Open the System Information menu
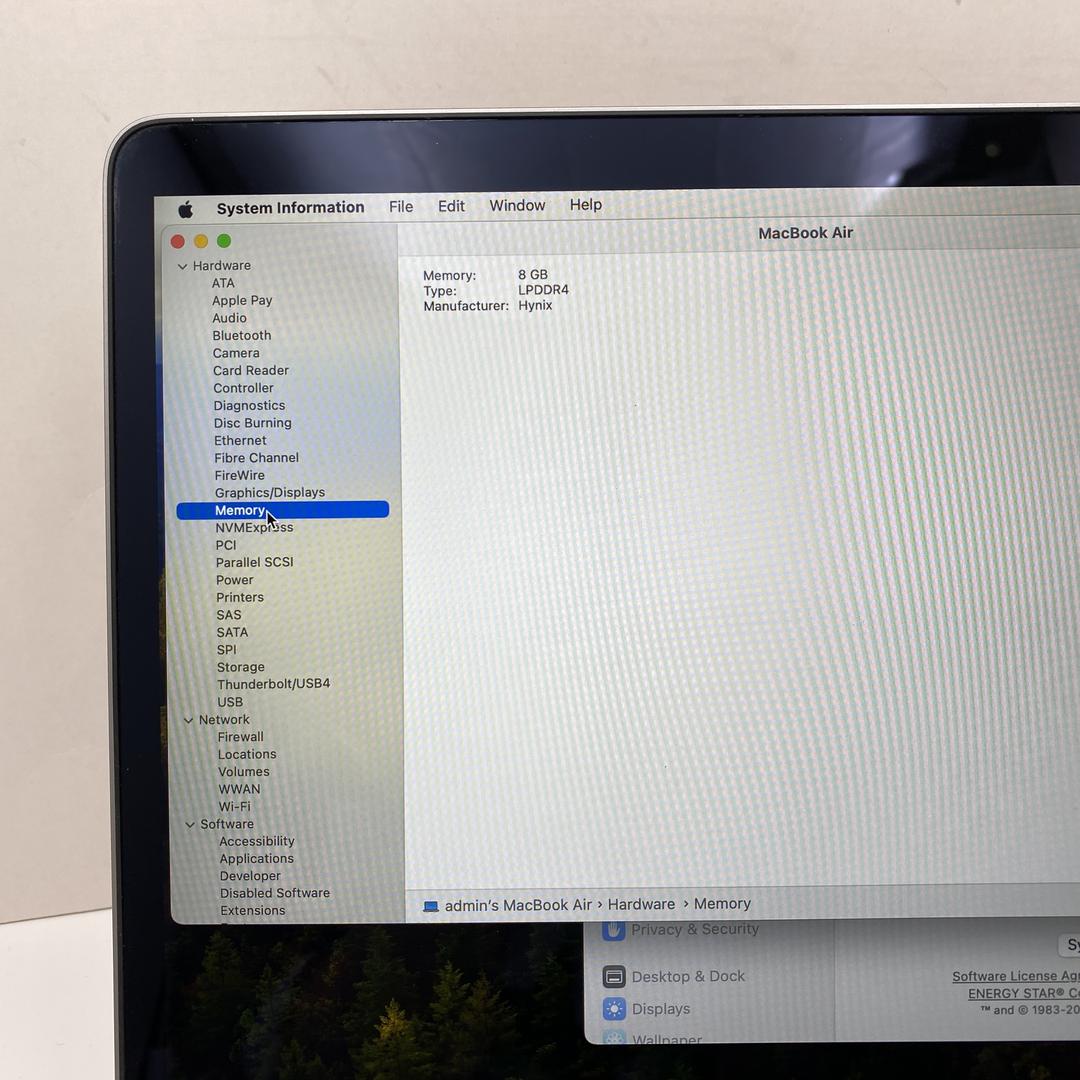 coord(290,208)
